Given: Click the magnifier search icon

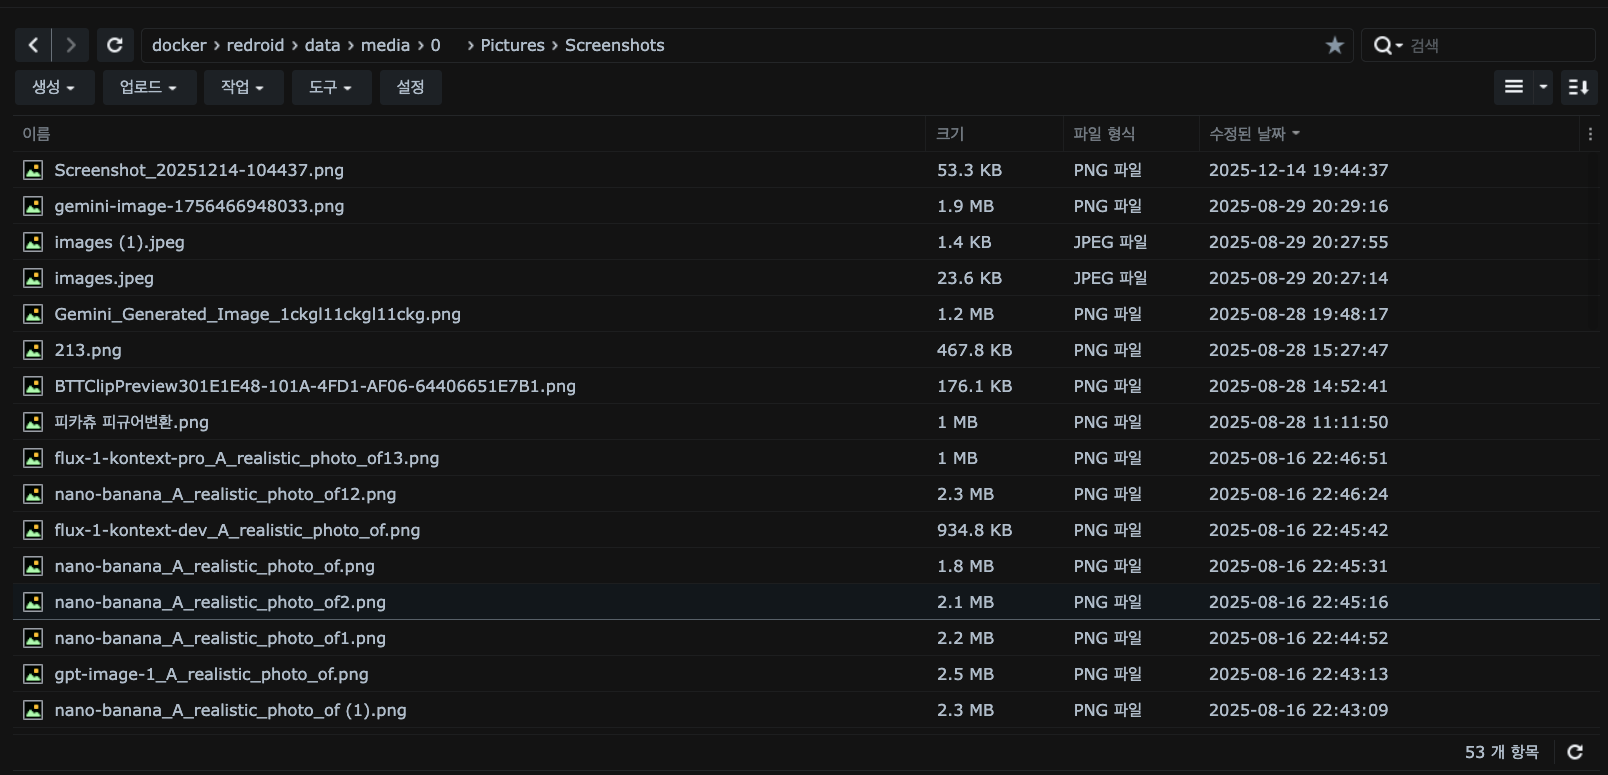Looking at the screenshot, I should click(1384, 45).
